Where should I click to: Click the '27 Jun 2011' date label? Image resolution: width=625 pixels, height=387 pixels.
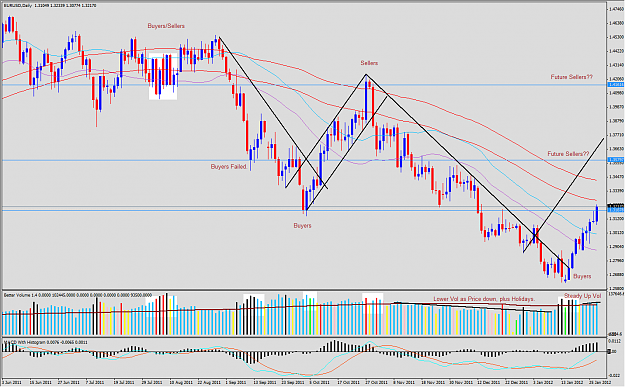68,383
